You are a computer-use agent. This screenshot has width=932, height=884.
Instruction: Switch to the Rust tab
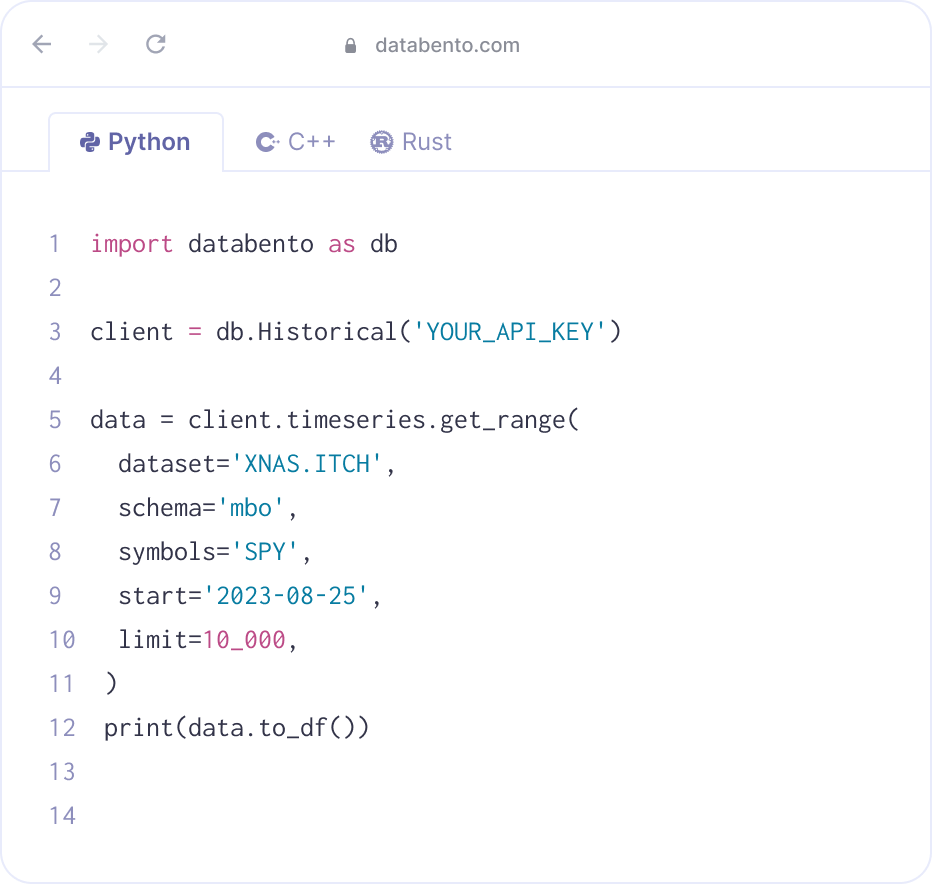tap(411, 142)
